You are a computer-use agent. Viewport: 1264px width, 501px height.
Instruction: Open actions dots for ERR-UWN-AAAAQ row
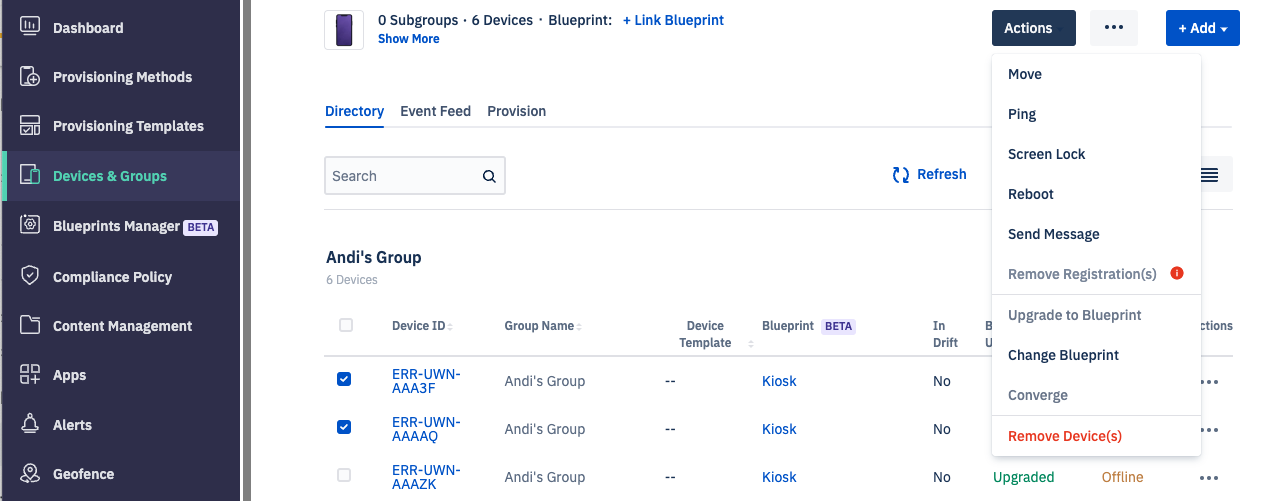(1209, 430)
